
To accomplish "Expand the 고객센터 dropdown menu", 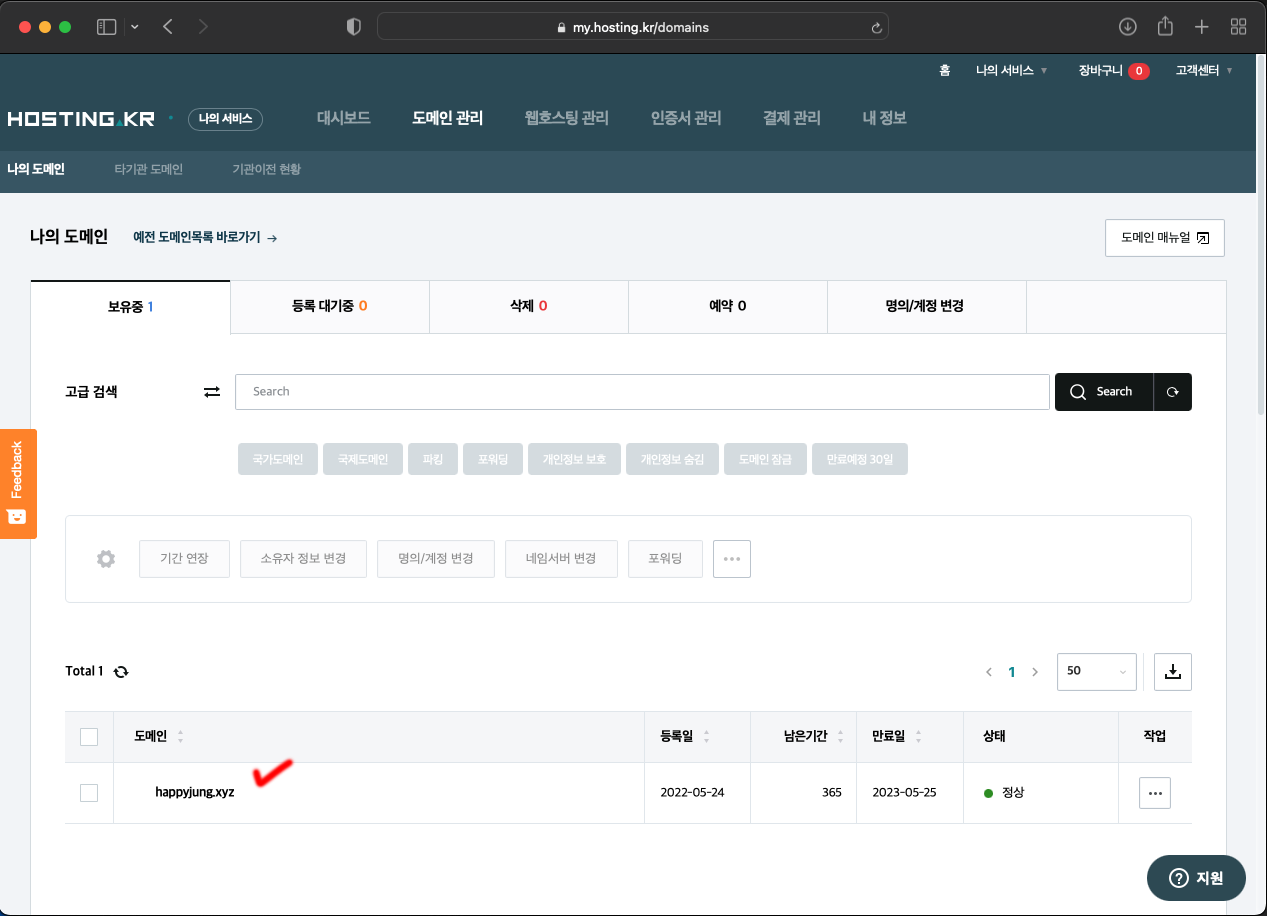I will (x=1203, y=71).
